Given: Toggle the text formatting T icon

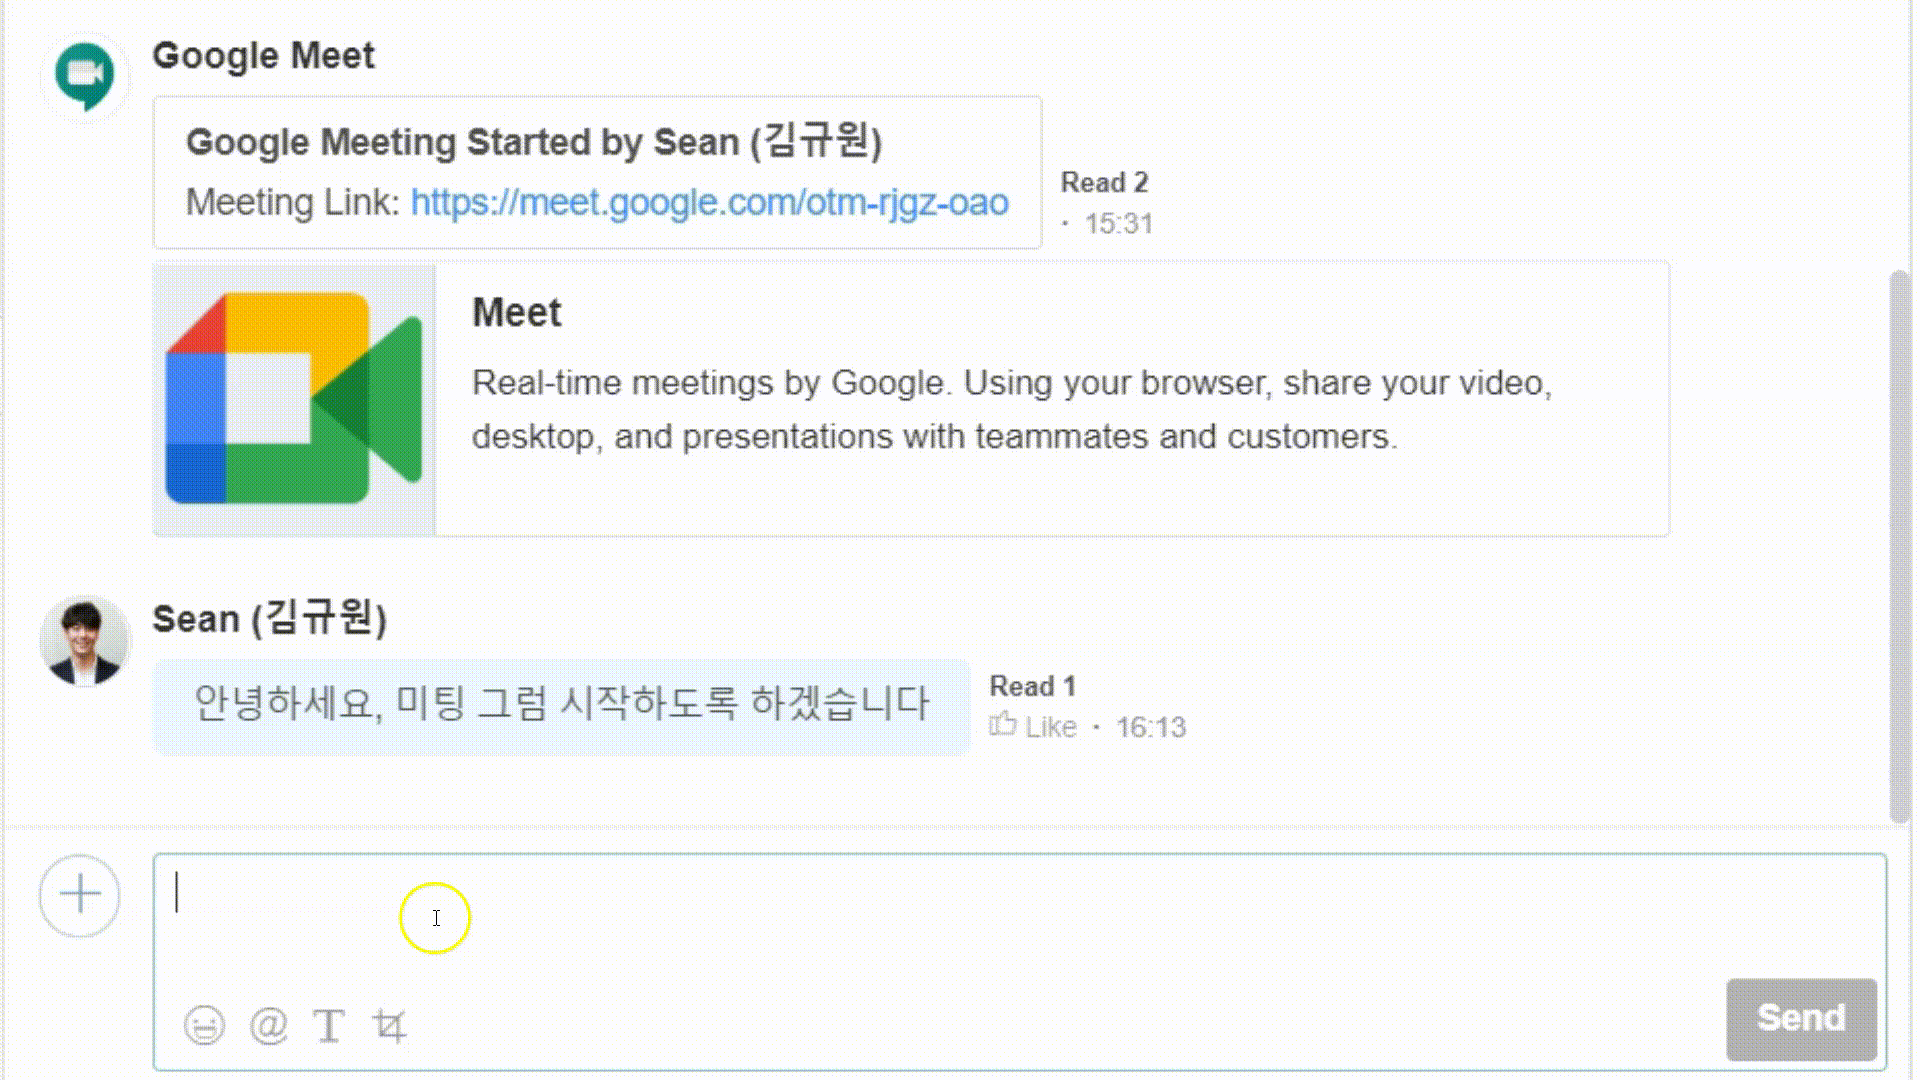Looking at the screenshot, I should point(329,1025).
